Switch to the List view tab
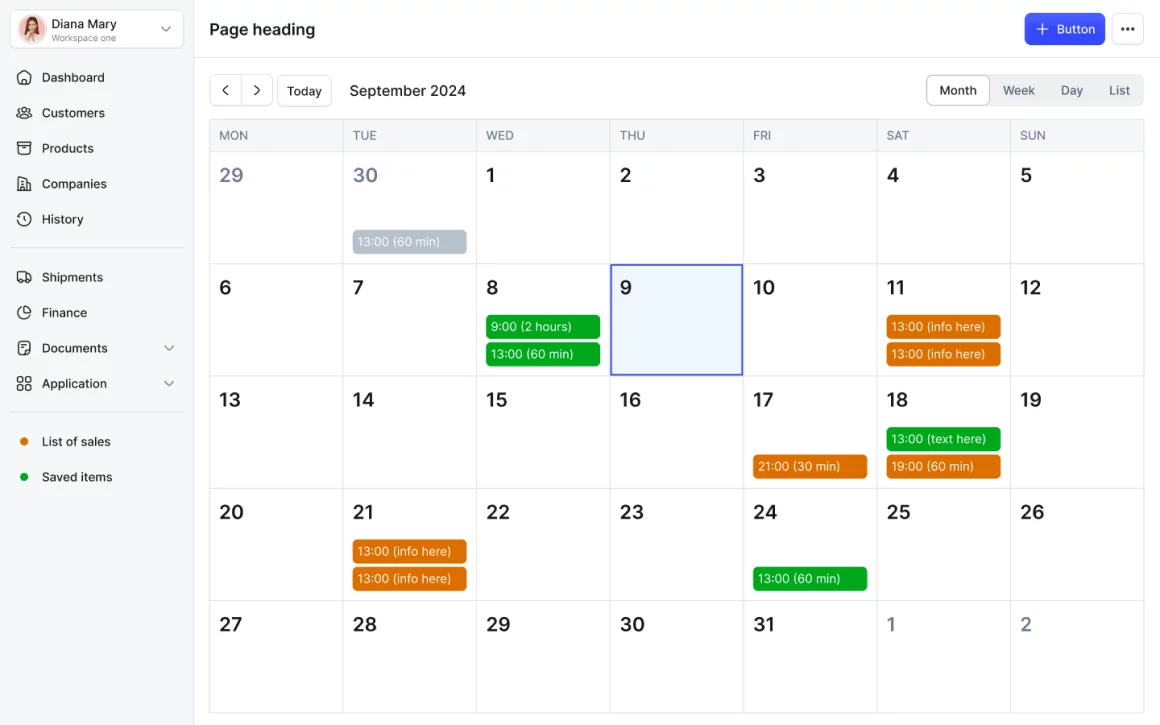Image resolution: width=1160 pixels, height=725 pixels. (1119, 90)
